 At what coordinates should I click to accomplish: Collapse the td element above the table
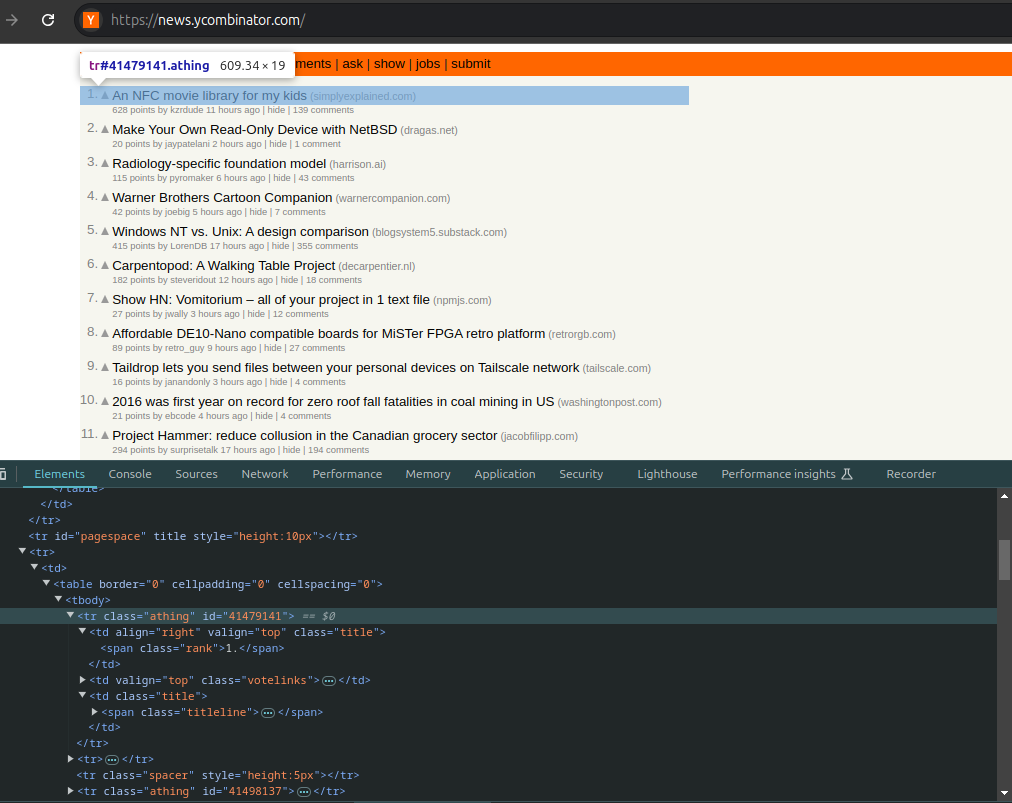pos(35,567)
